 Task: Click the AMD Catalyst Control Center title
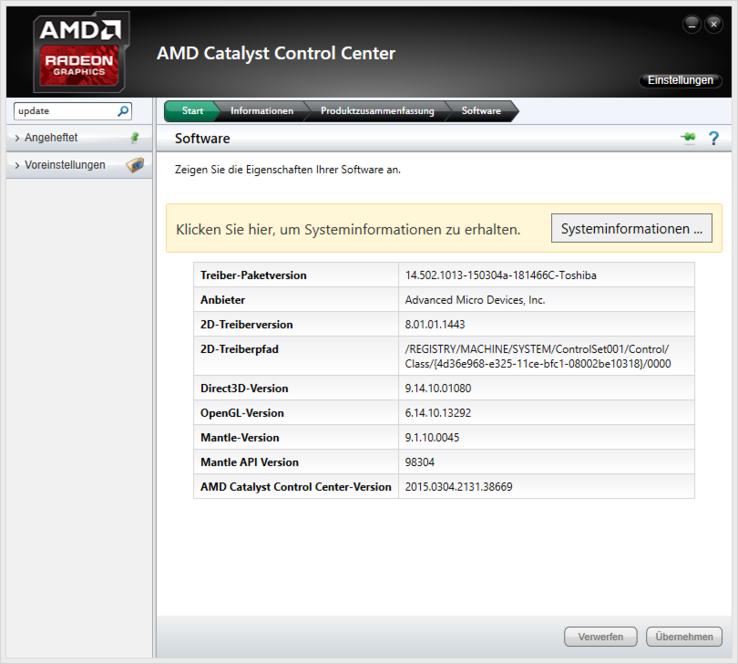coord(276,53)
